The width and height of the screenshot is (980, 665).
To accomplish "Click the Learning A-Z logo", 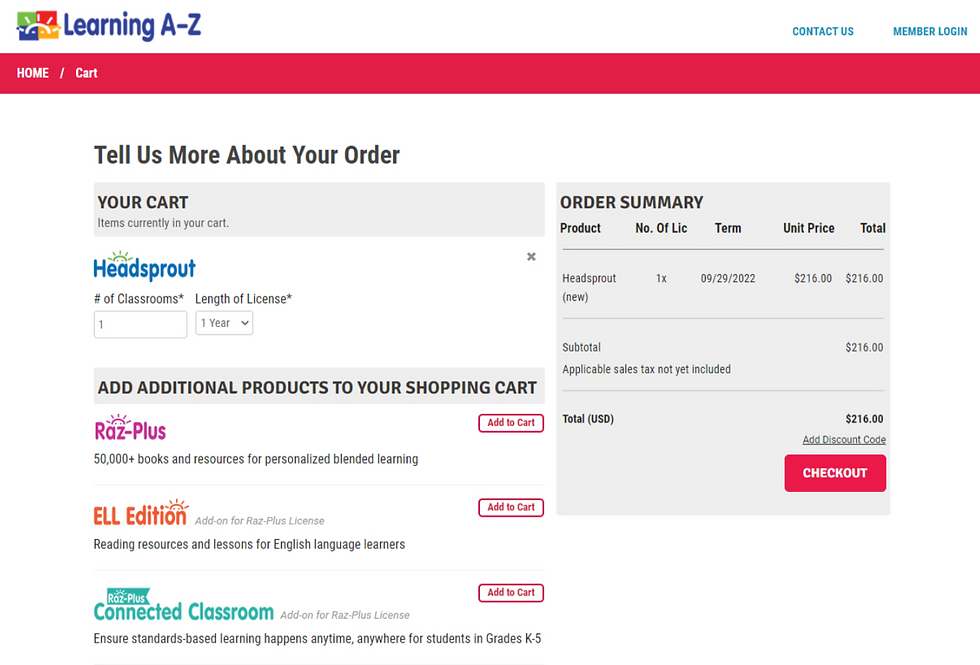I will 109,26.
